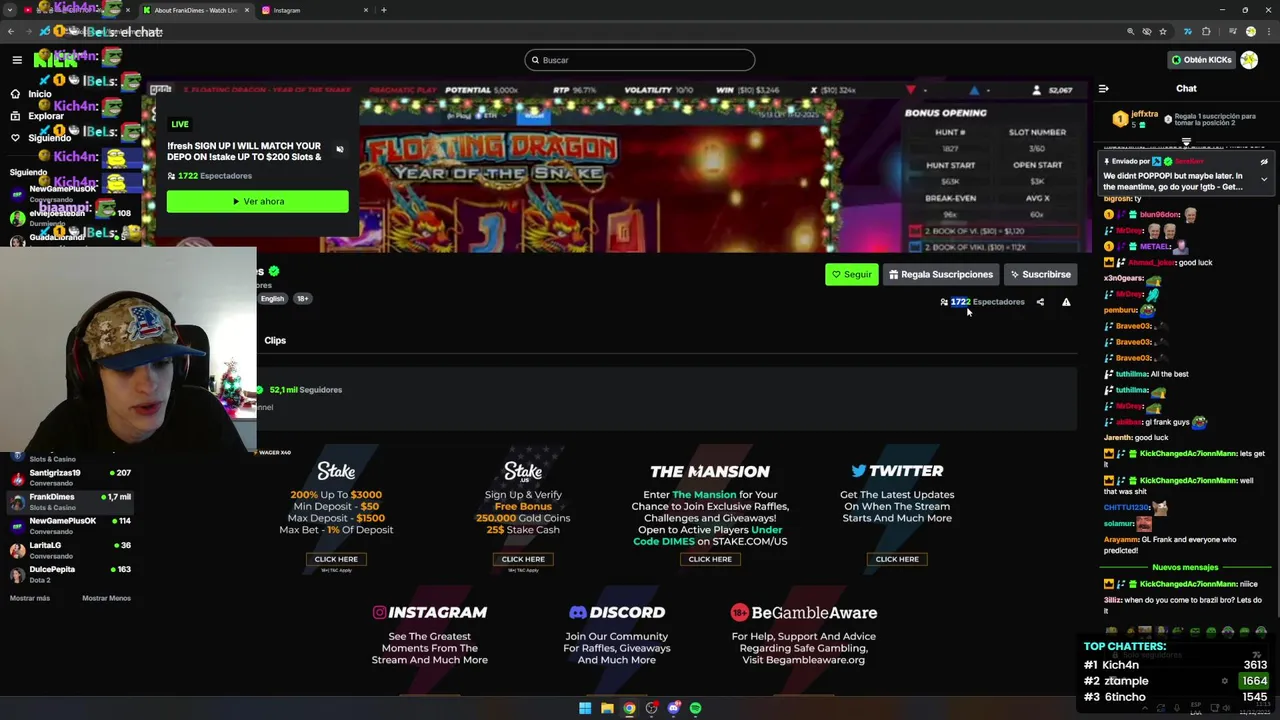Click the 52,1 mil Seguidores count
This screenshot has height=720, width=1280.
(x=304, y=390)
